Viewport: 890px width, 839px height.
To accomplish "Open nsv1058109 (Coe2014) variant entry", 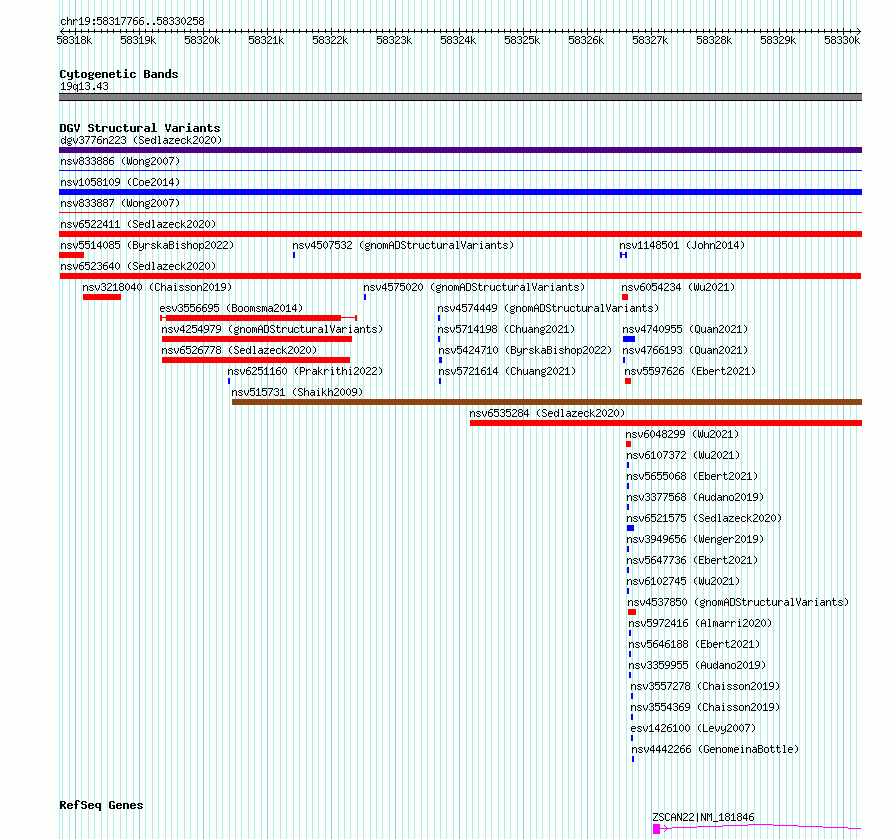I will pyautogui.click(x=120, y=182).
